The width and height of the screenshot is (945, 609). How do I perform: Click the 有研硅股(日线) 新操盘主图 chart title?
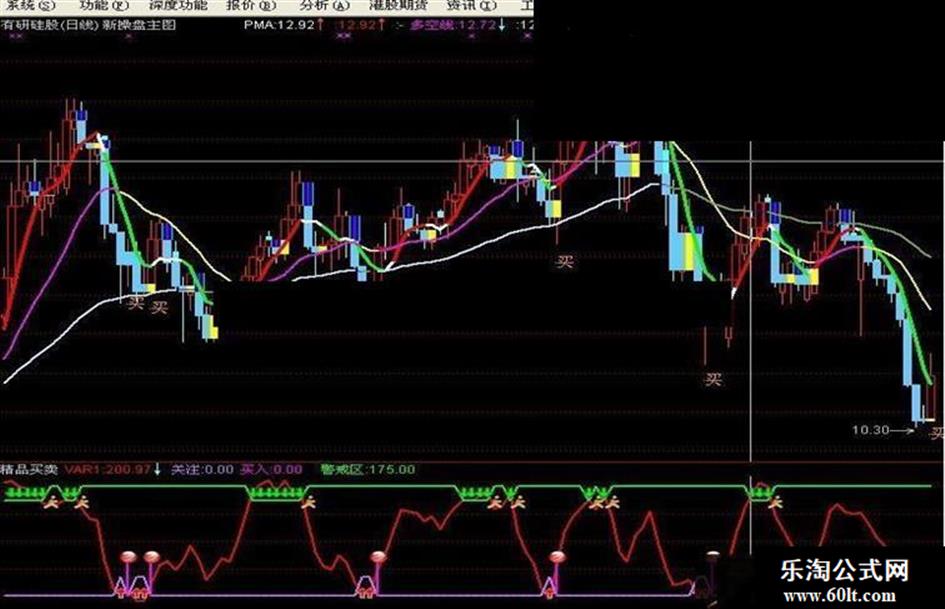tap(89, 25)
